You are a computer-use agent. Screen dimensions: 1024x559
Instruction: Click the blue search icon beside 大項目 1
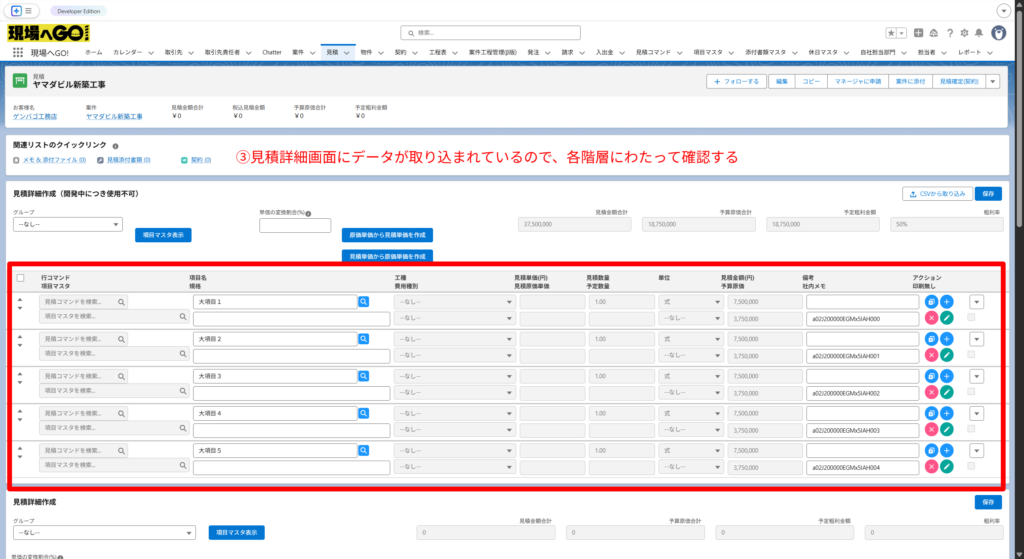[x=364, y=301]
